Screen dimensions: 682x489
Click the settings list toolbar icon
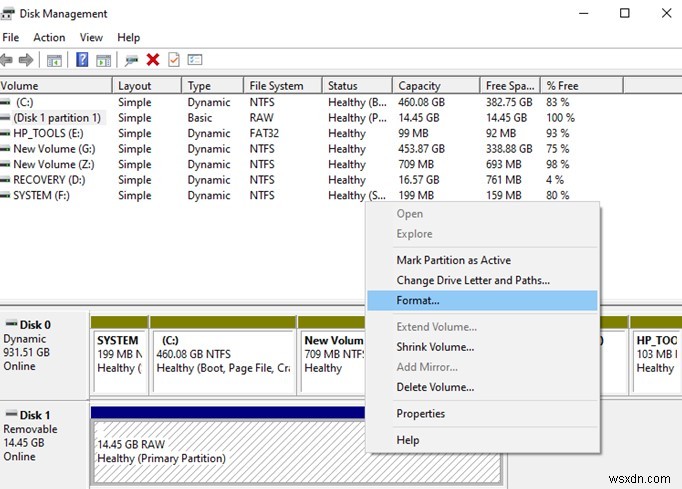[194, 61]
